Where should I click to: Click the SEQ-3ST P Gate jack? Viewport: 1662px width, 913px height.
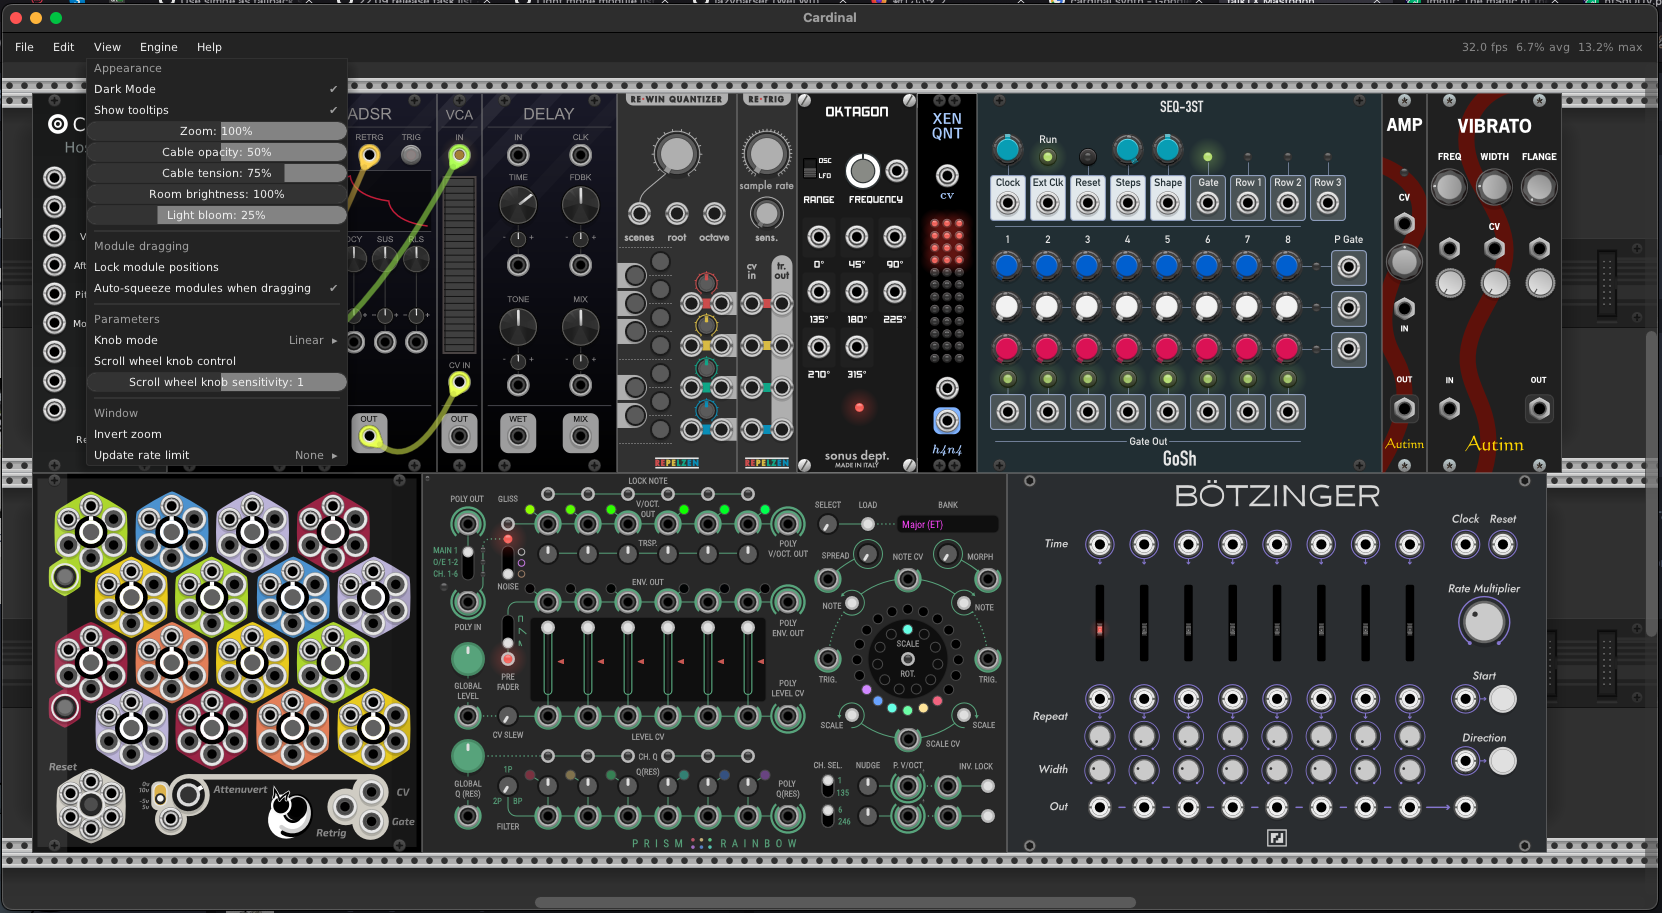1349,267
